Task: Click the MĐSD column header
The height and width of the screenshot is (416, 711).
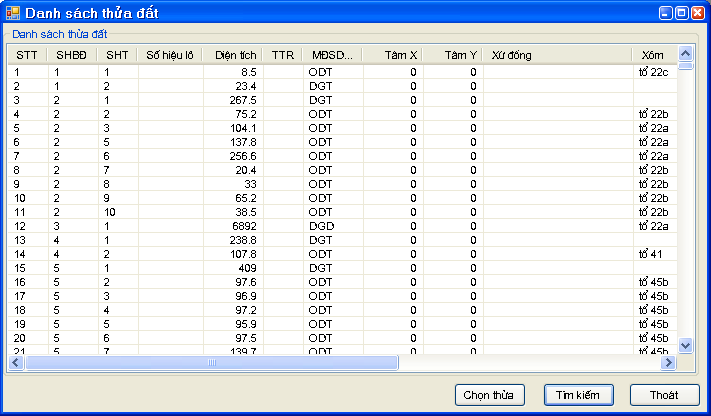Action: (331, 55)
